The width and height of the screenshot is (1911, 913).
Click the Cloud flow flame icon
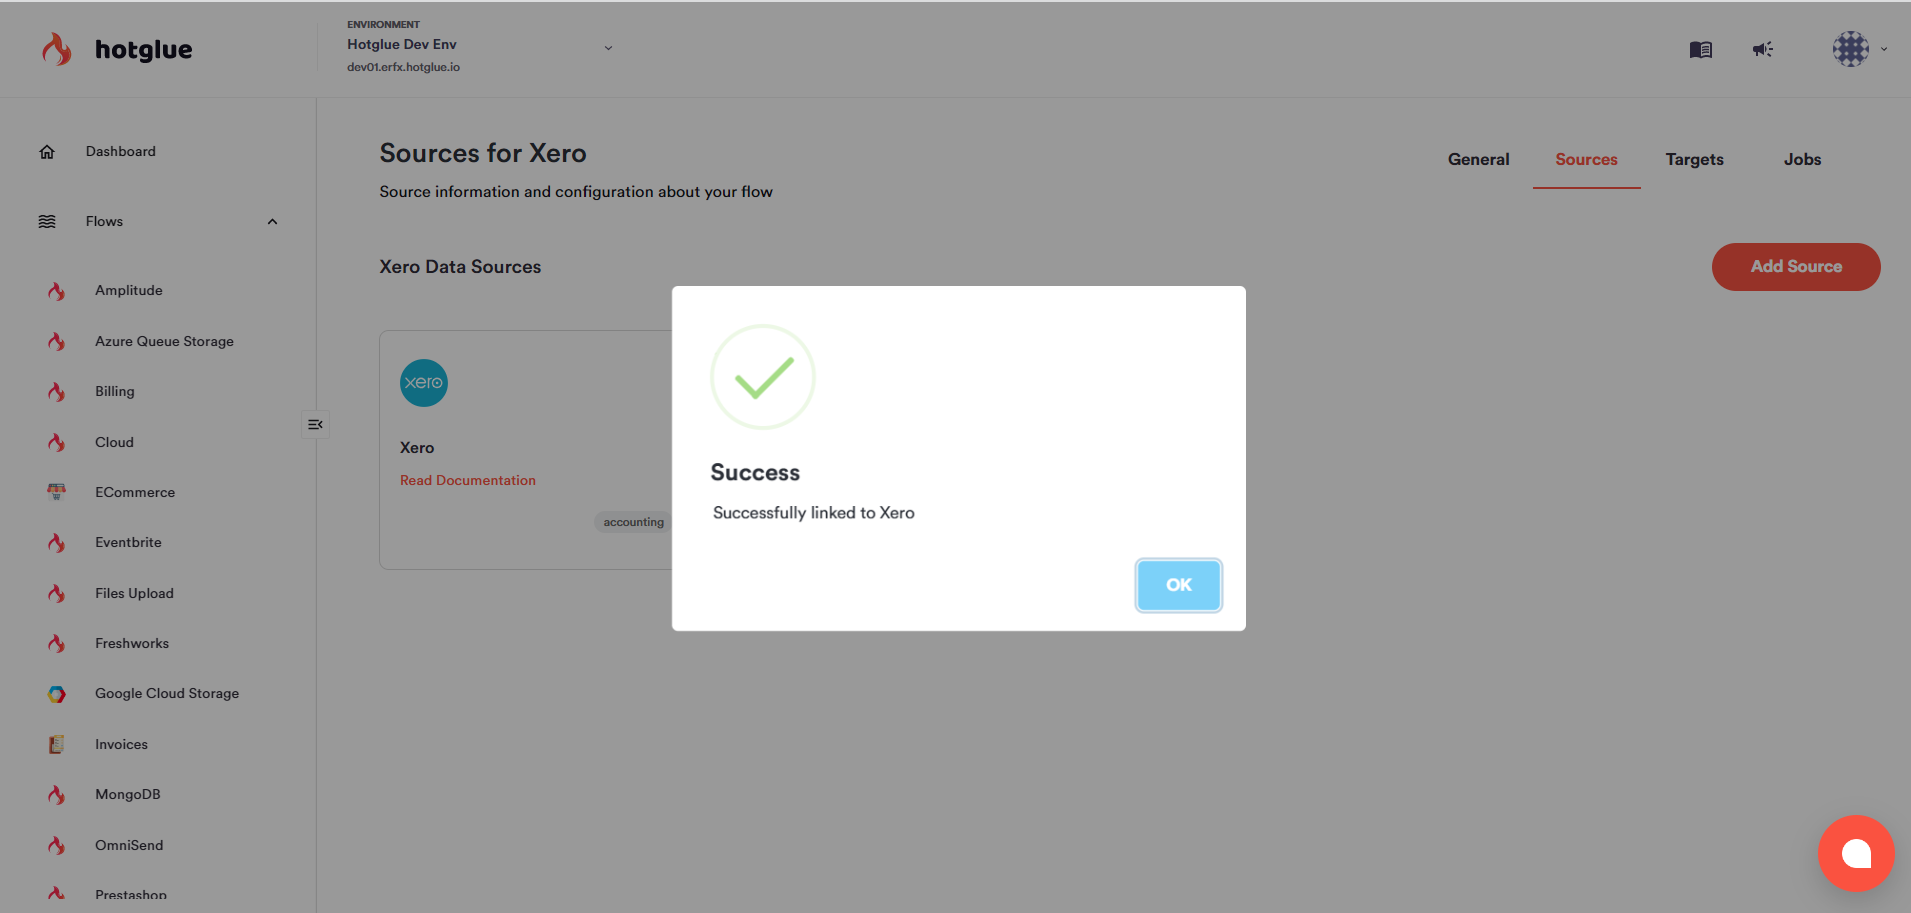click(57, 442)
